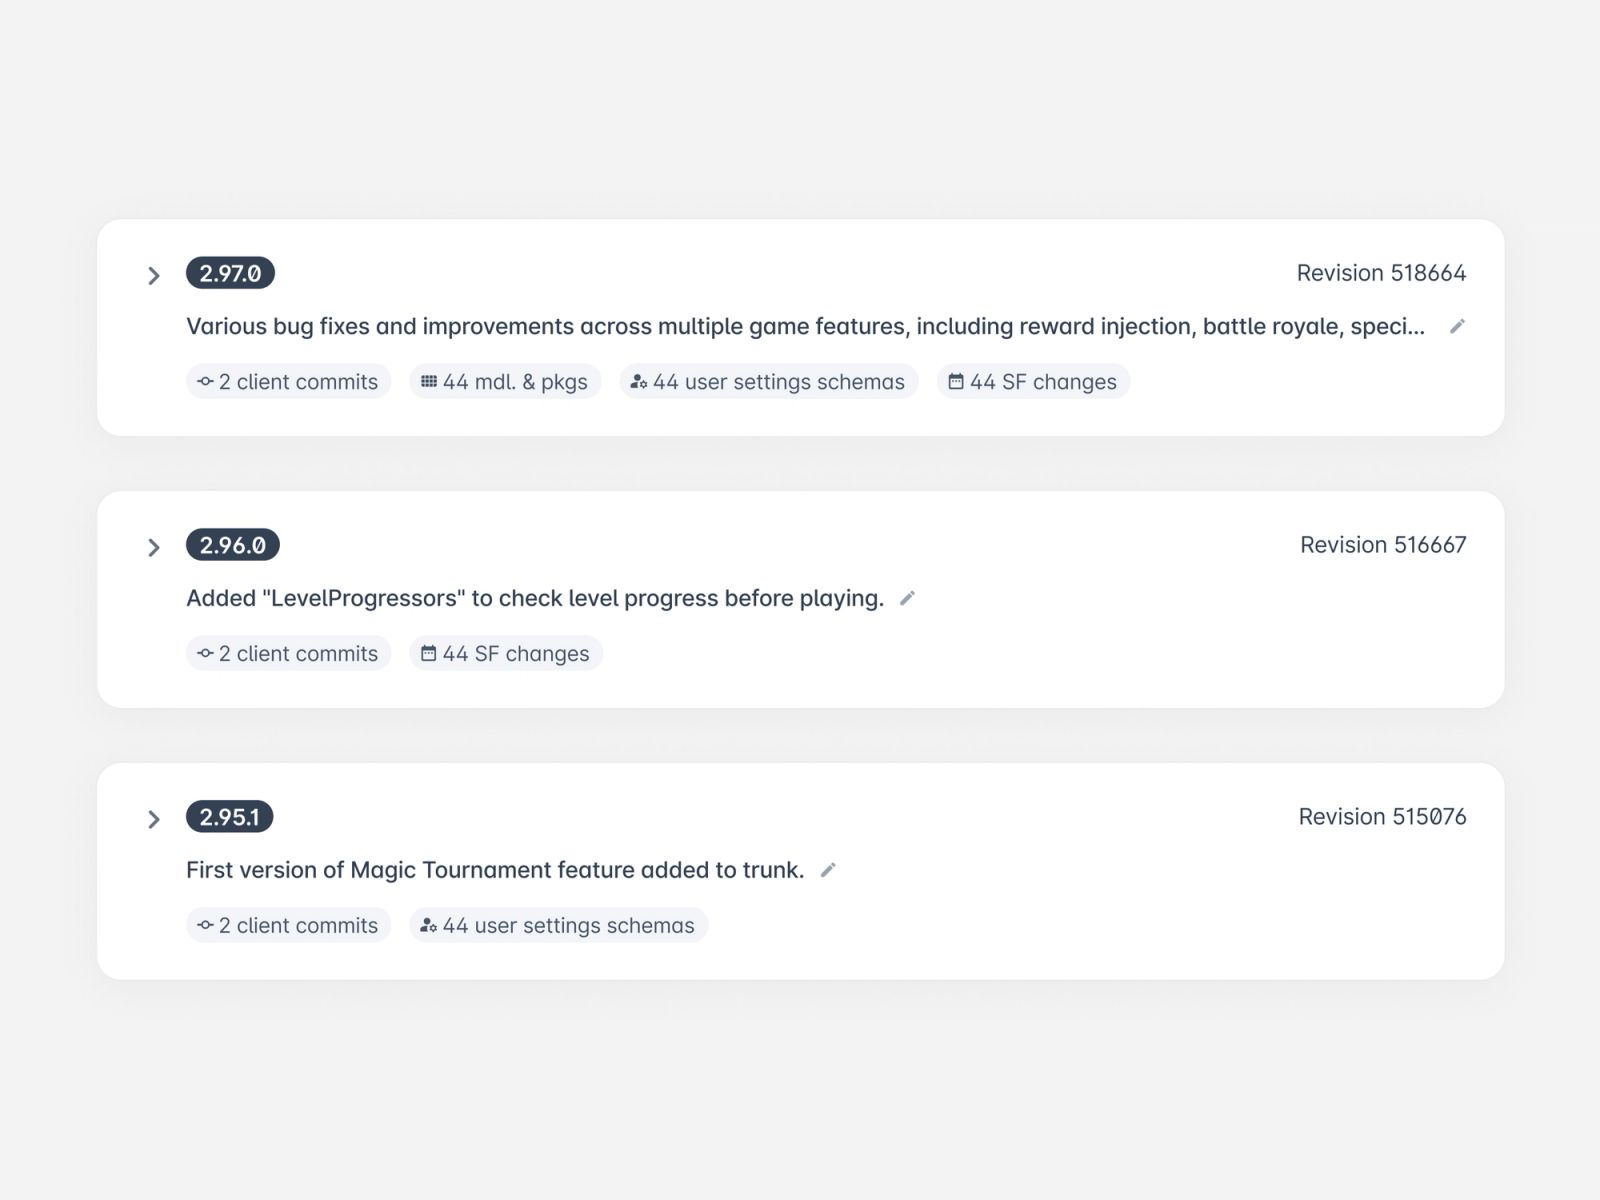
Task: Click user-gear icon in 2.95.1 settings schemas chip
Action: 428,925
